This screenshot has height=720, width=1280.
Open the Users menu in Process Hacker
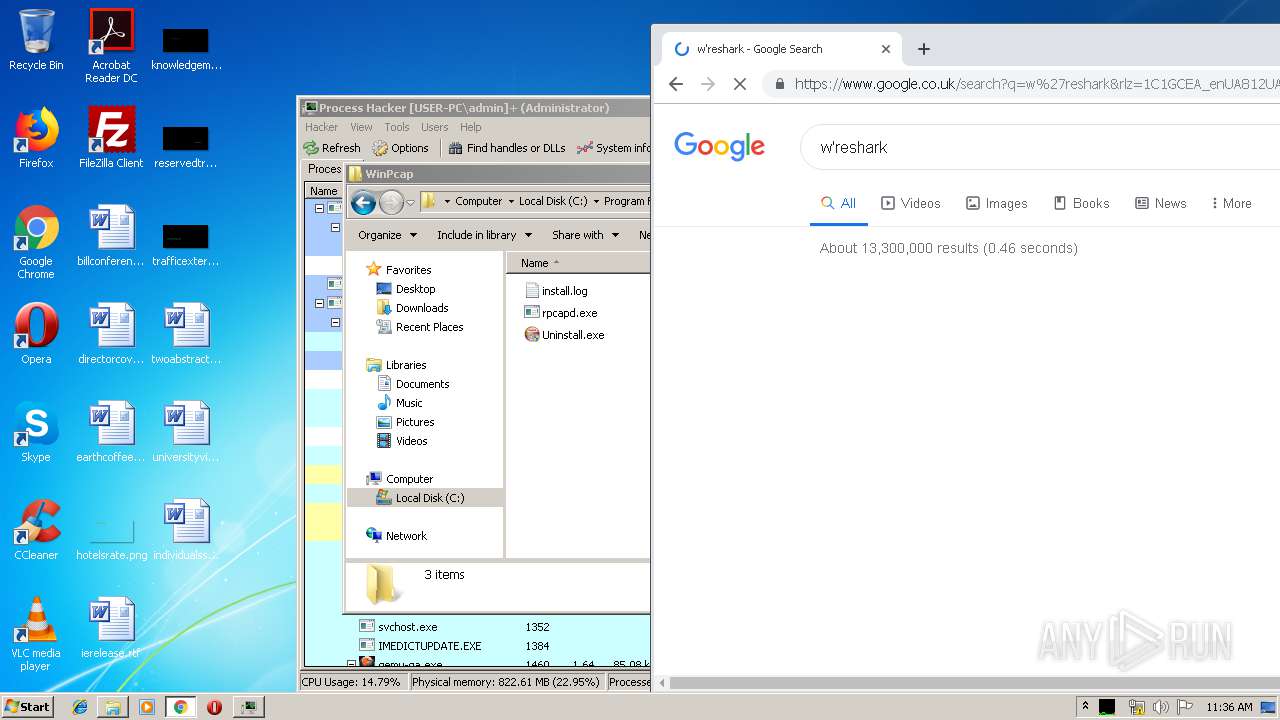tap(434, 127)
